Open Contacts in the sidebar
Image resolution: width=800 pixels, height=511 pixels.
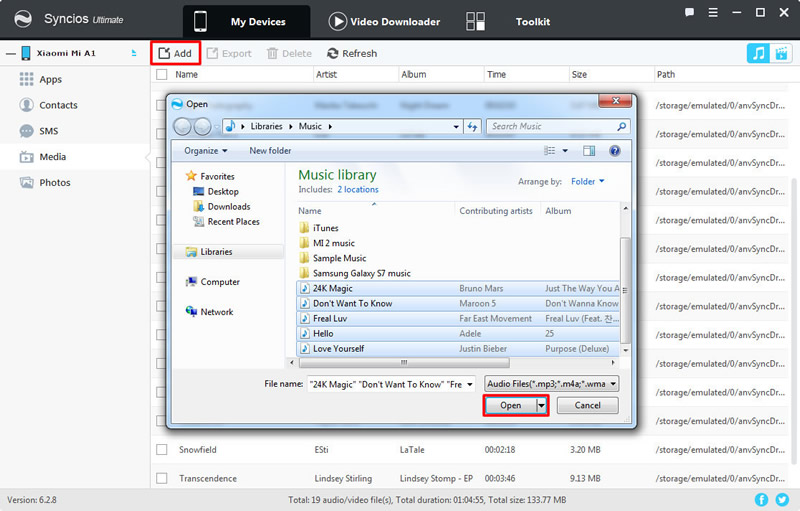pos(58,105)
